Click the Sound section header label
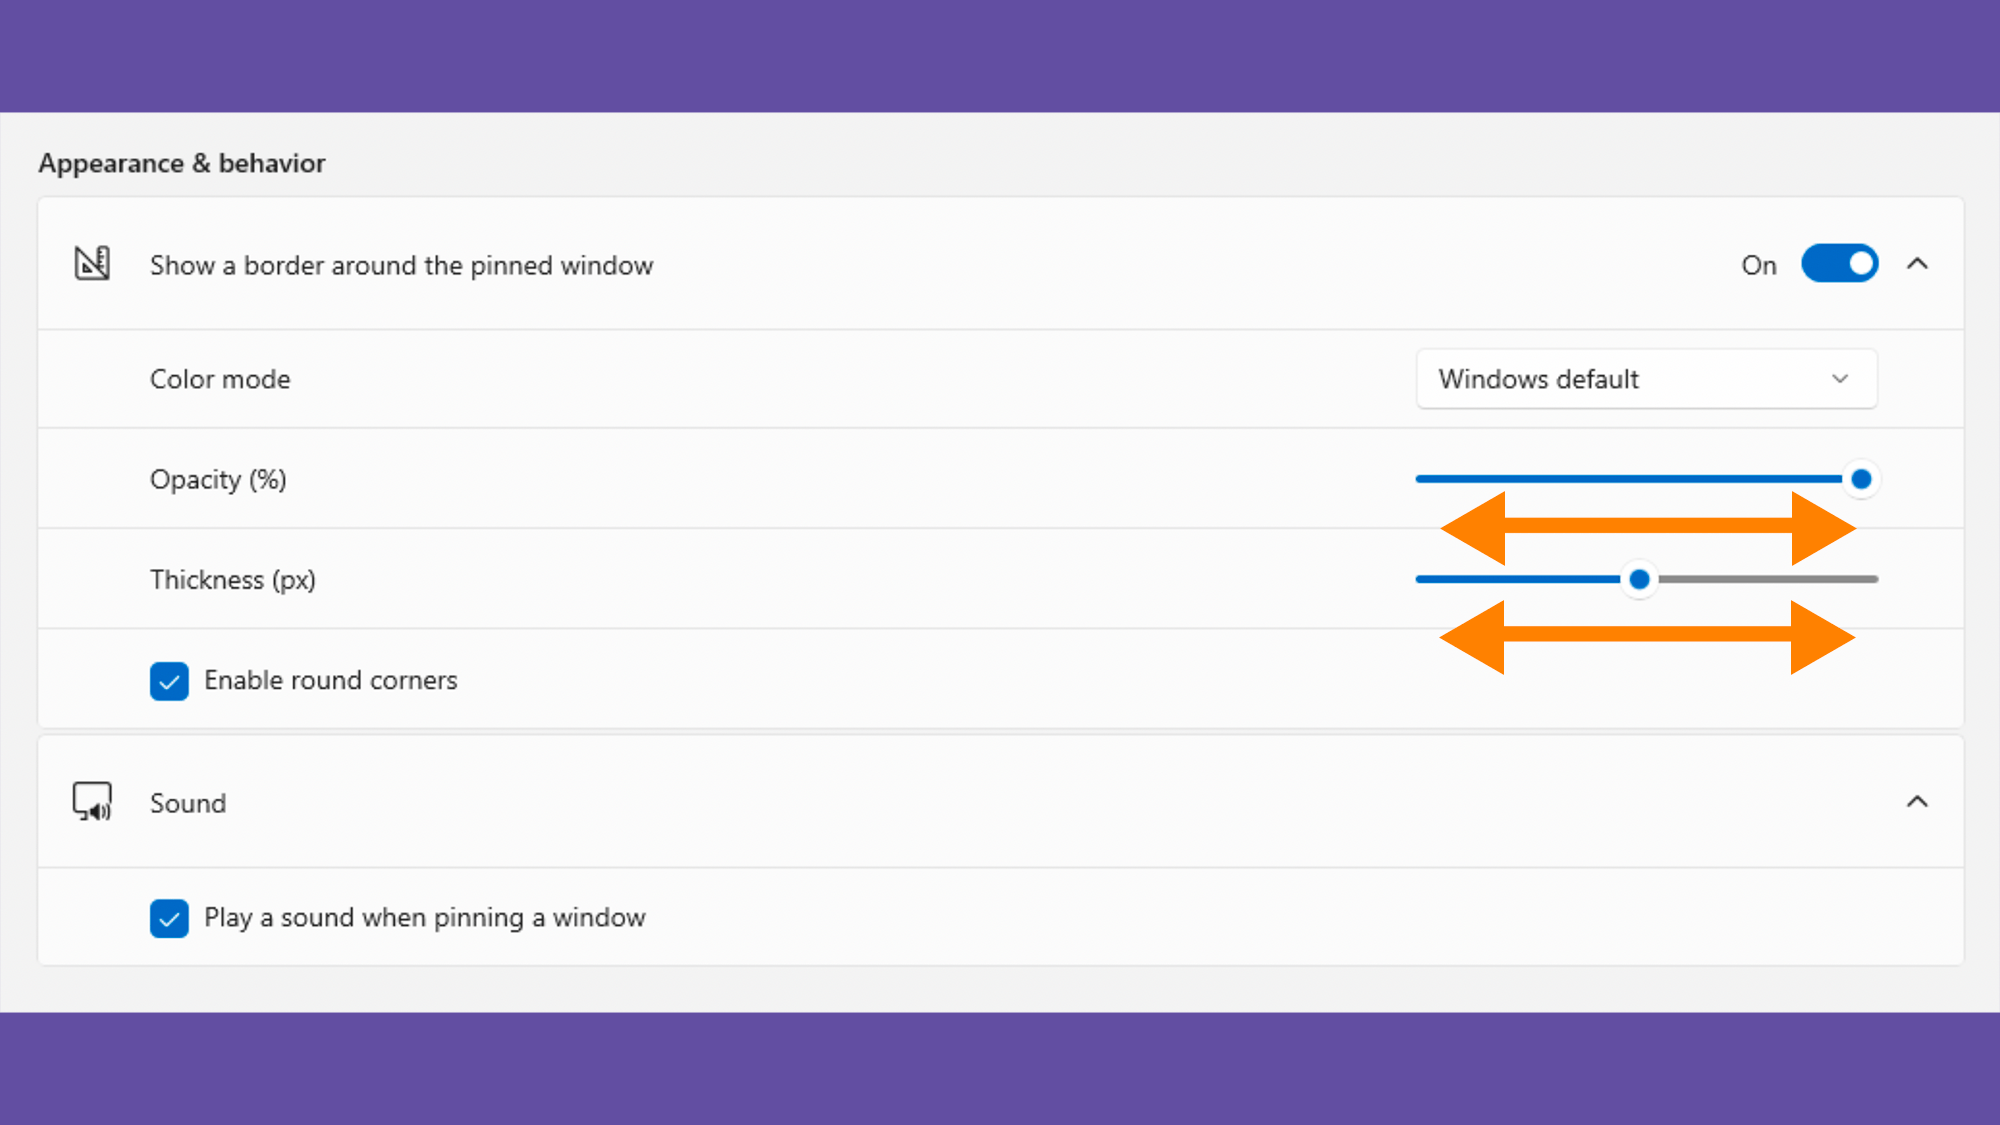The image size is (2000, 1125). [x=188, y=803]
